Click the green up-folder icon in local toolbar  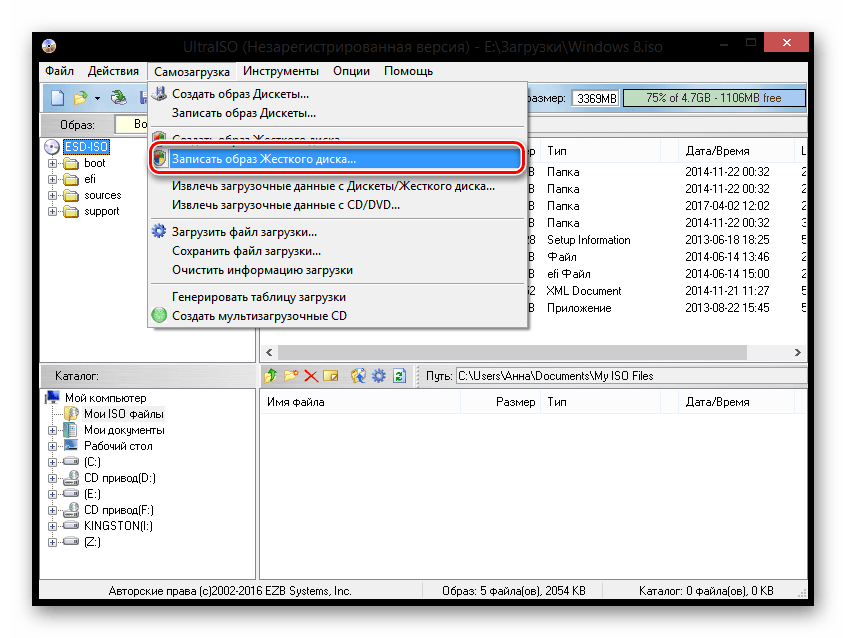coord(270,376)
